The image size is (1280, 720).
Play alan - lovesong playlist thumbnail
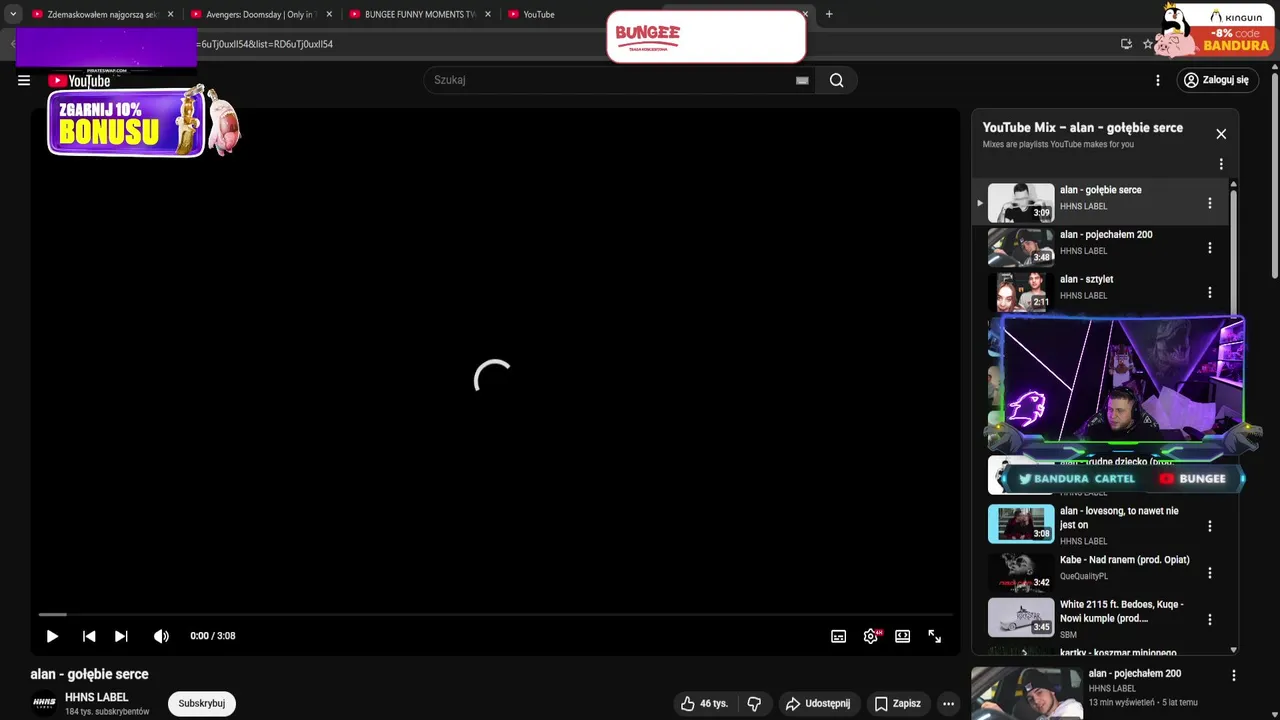(1021, 524)
